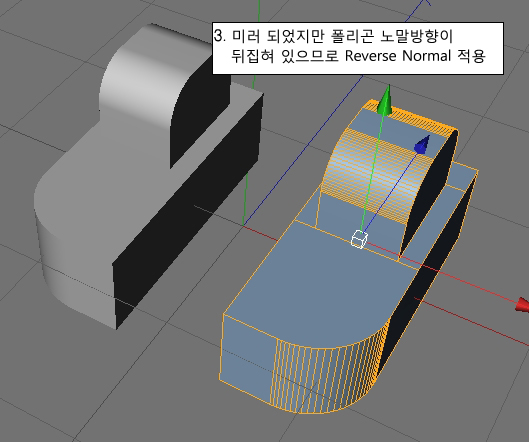Click the red X-axis arrow tip

(x=523, y=304)
